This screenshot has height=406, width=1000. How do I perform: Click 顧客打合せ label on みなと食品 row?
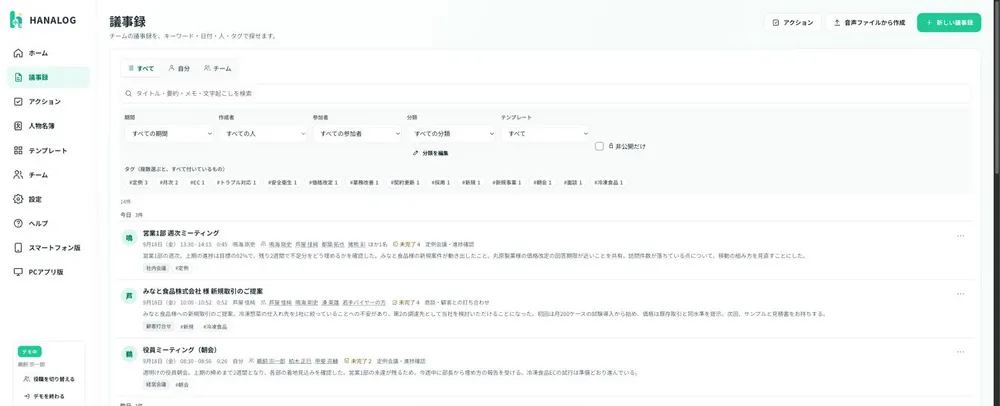[x=159, y=326]
